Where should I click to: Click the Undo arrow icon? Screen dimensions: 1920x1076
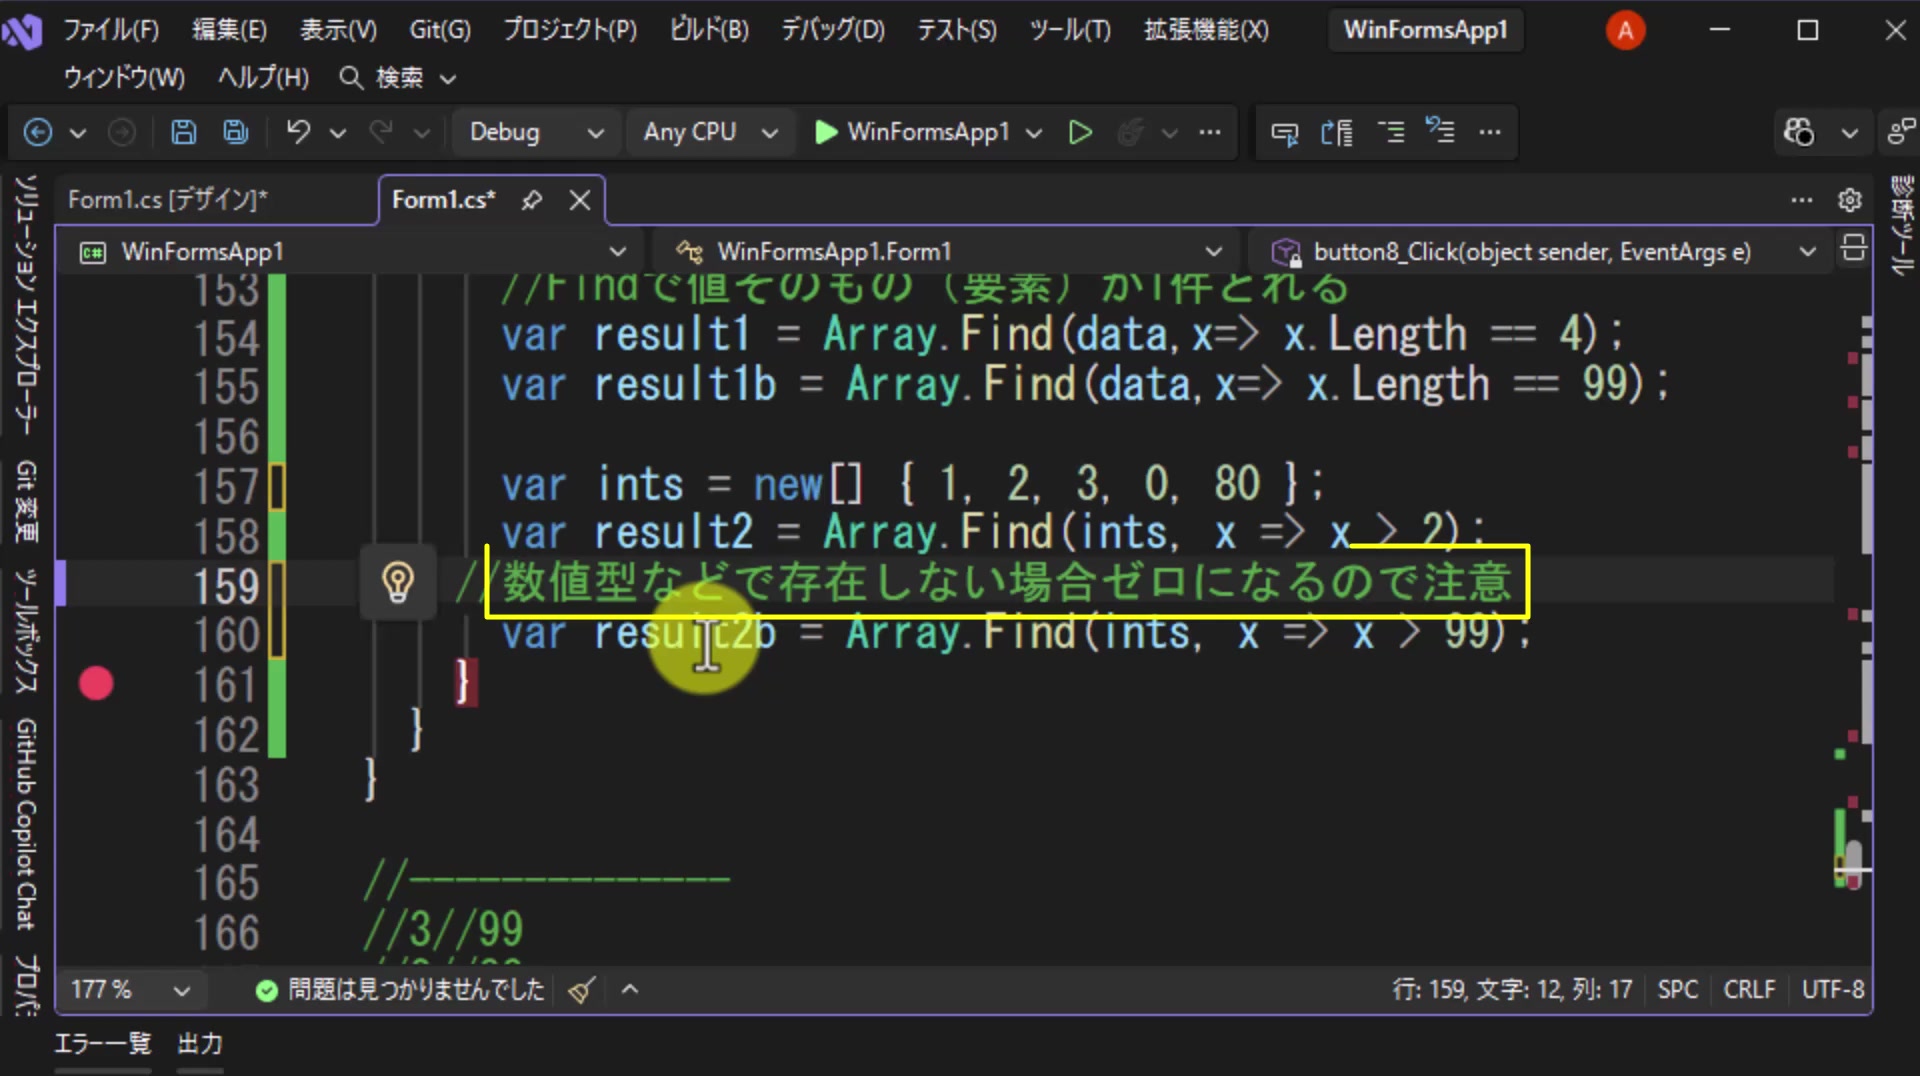point(298,132)
